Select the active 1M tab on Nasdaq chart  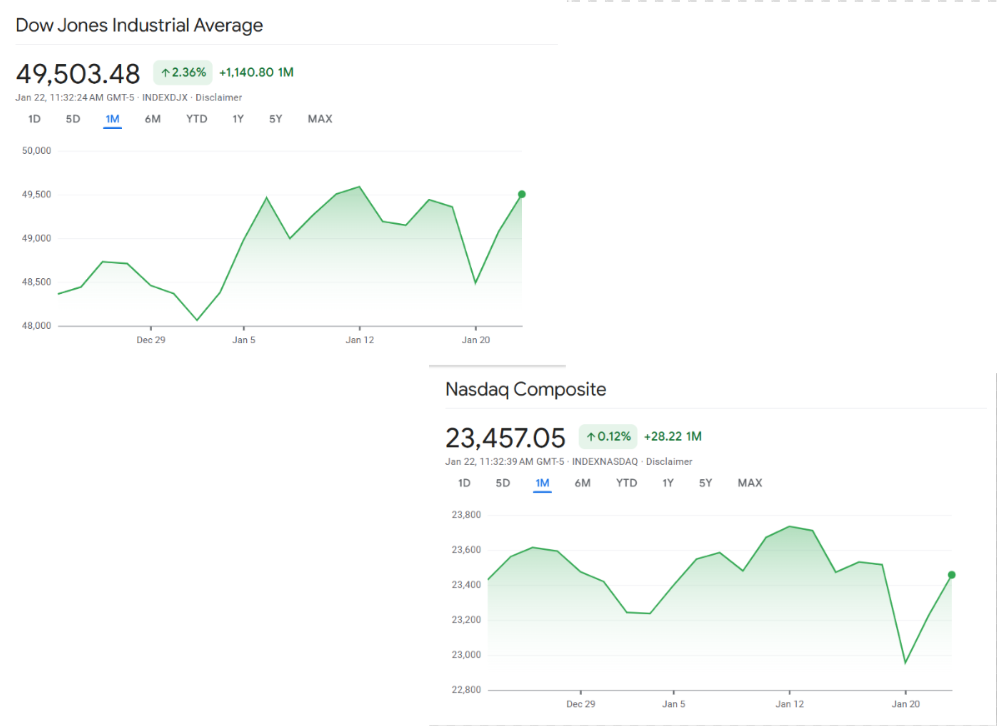[542, 483]
